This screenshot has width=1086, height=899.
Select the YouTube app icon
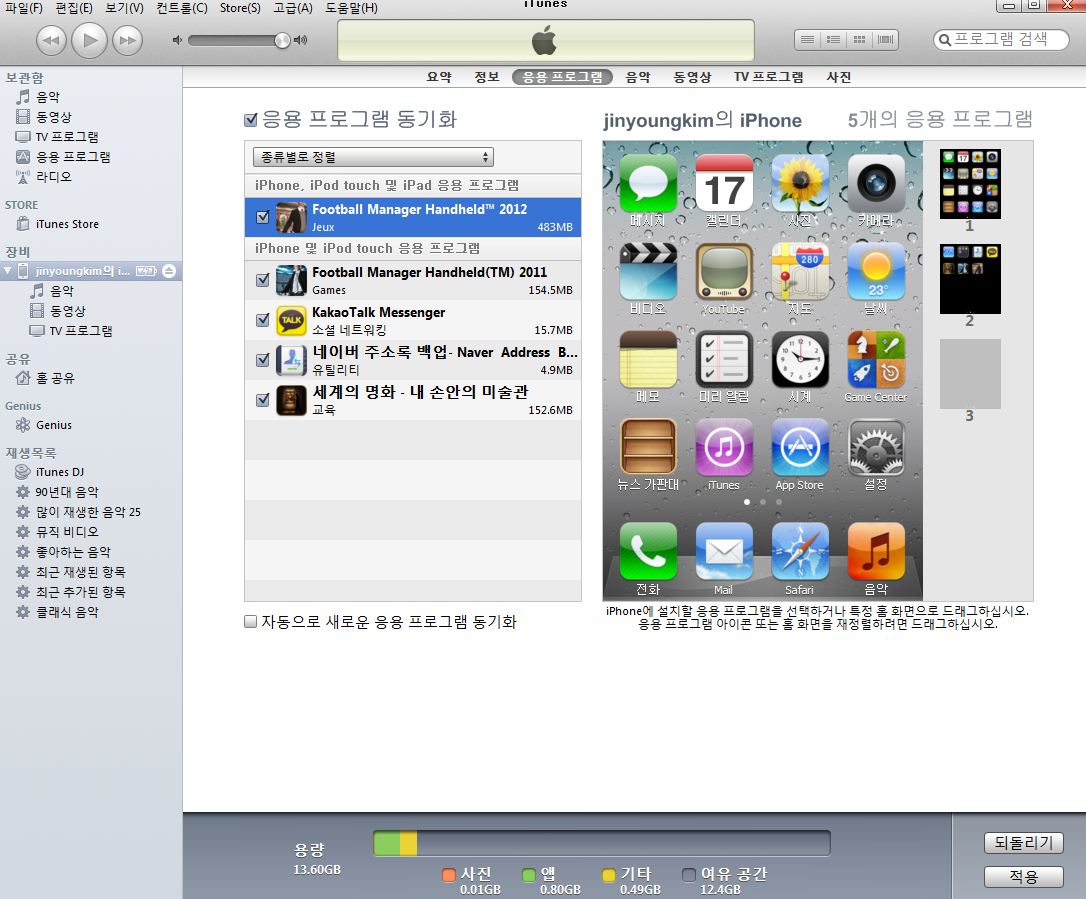[724, 271]
